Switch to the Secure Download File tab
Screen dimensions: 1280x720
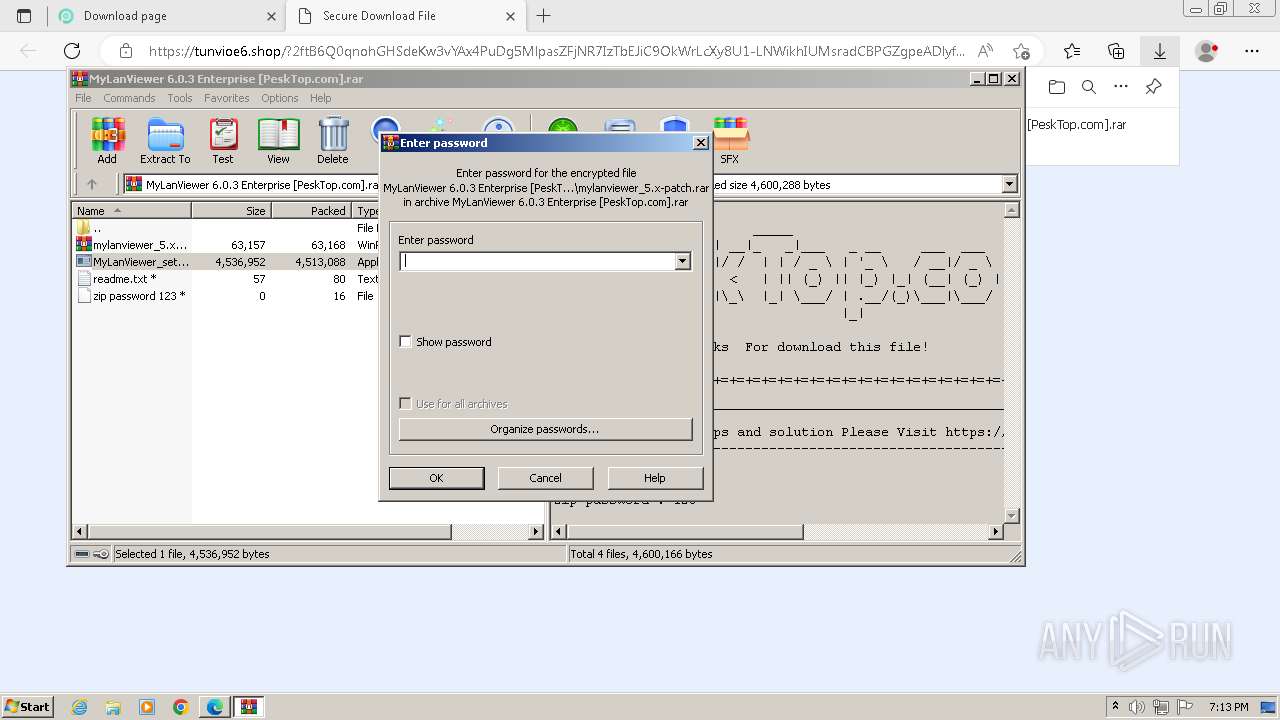pyautogui.click(x=405, y=16)
